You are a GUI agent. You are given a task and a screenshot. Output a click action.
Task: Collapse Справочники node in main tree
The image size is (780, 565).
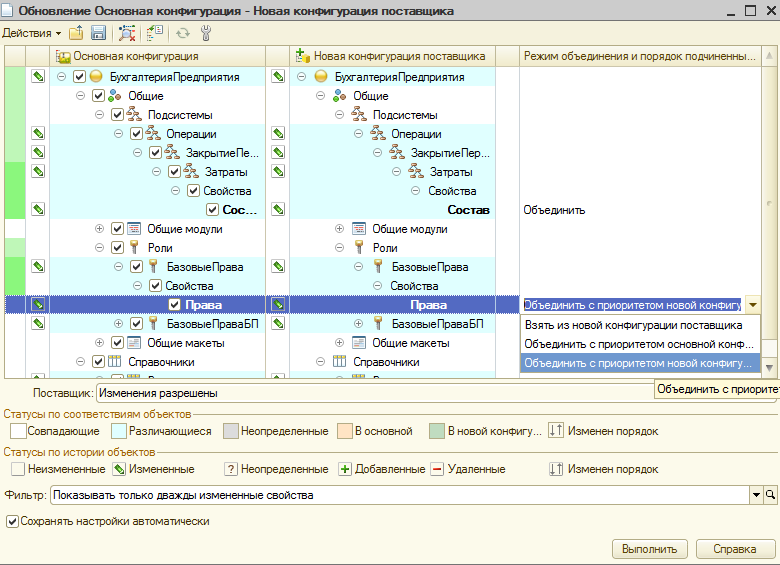(81, 362)
